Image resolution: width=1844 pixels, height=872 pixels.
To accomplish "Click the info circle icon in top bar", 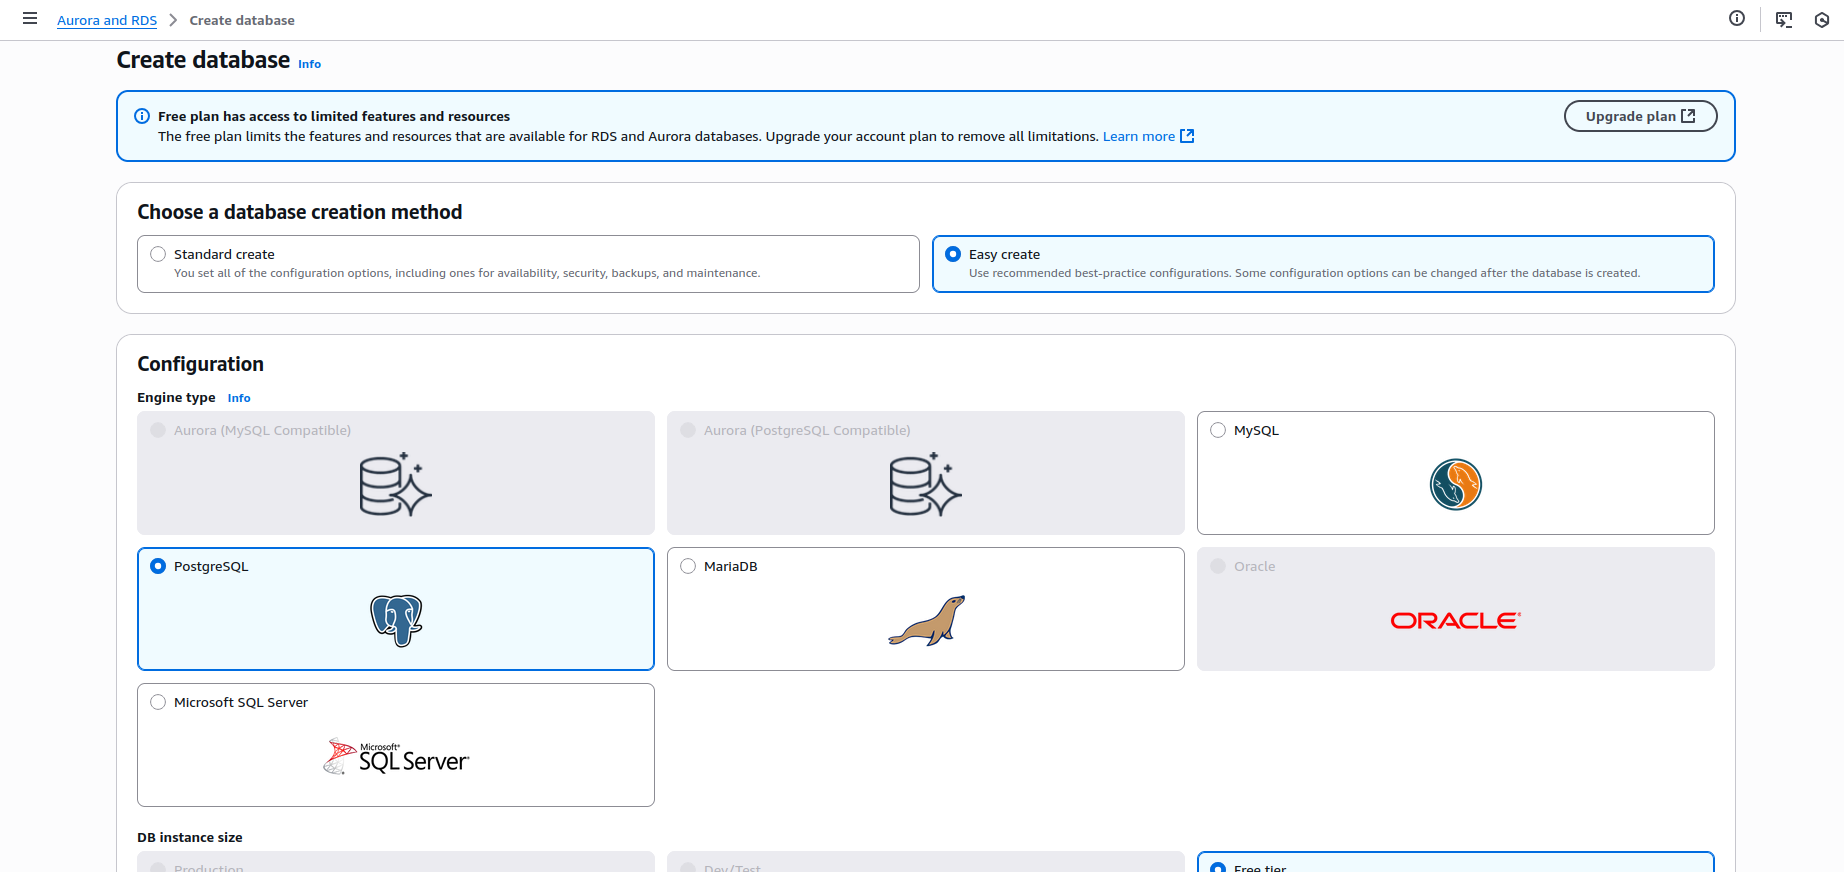I will click(1737, 18).
